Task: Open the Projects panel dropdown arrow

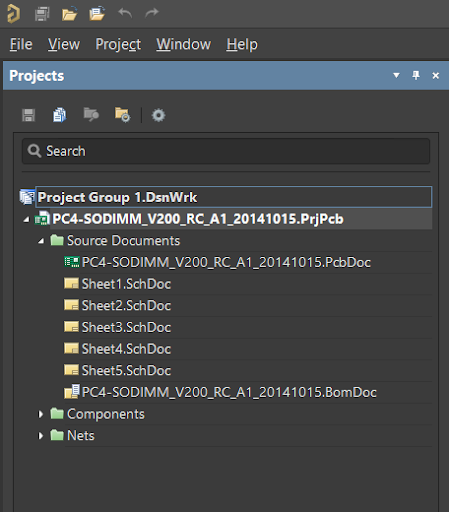Action: click(x=396, y=75)
